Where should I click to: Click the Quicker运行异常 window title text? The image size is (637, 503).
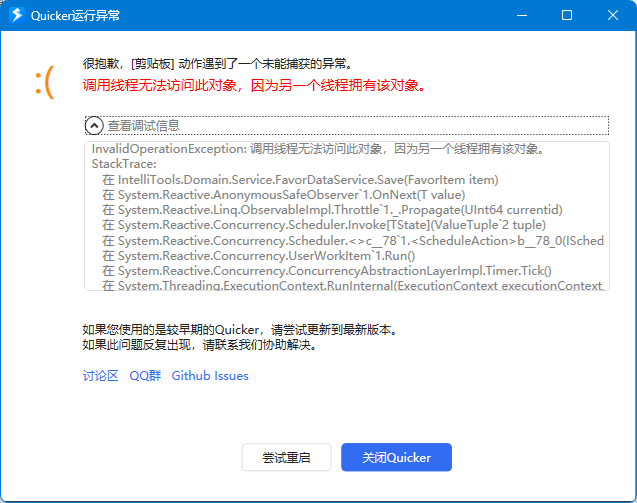click(75, 15)
